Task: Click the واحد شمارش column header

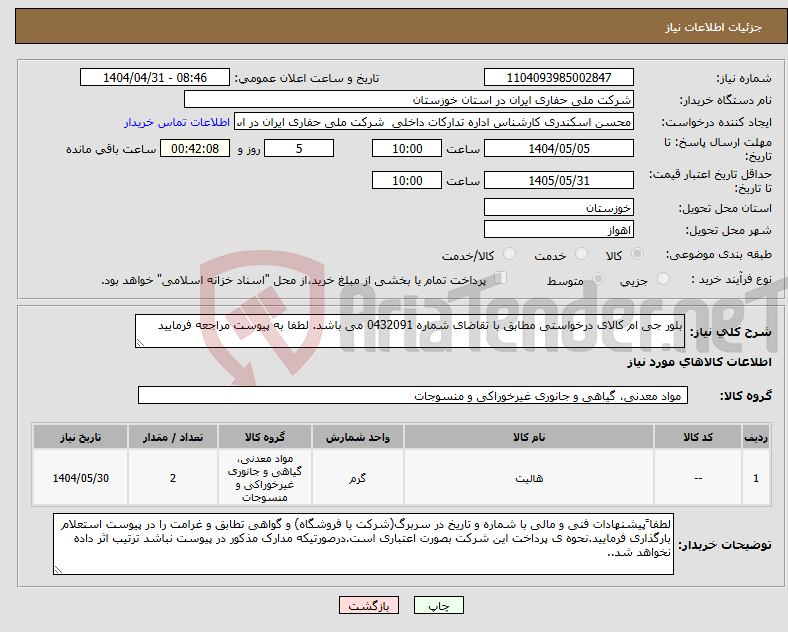Action: [357, 437]
